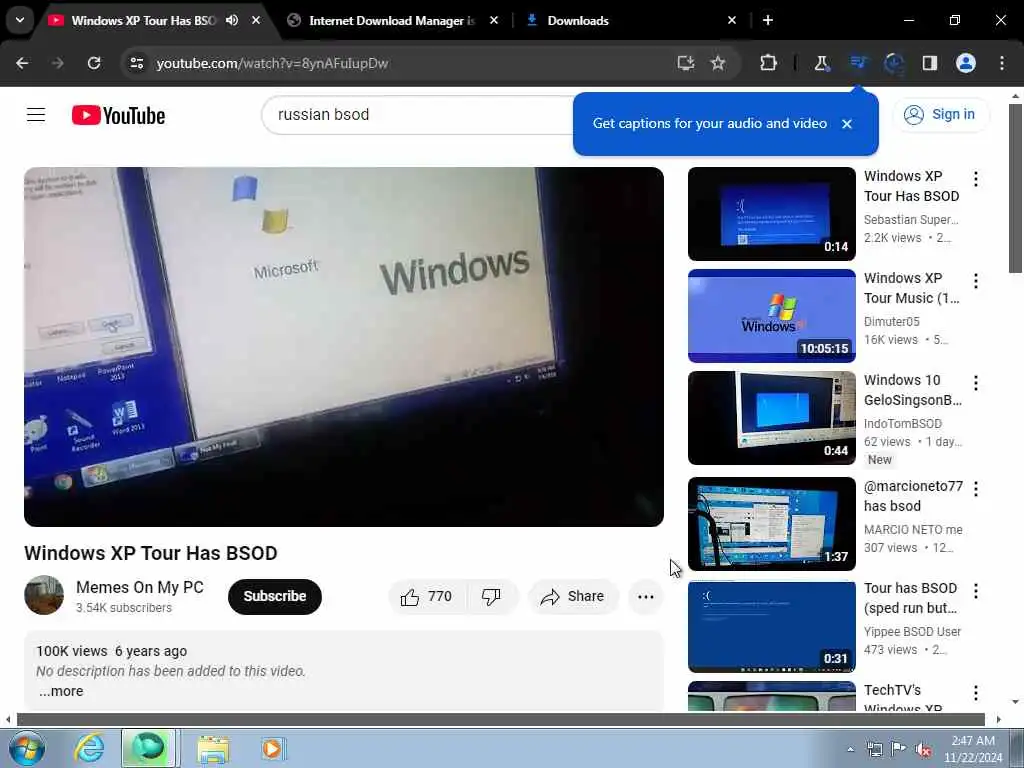The width and height of the screenshot is (1024, 768).
Task: Click the muted volume tray icon
Action: pyautogui.click(x=923, y=750)
